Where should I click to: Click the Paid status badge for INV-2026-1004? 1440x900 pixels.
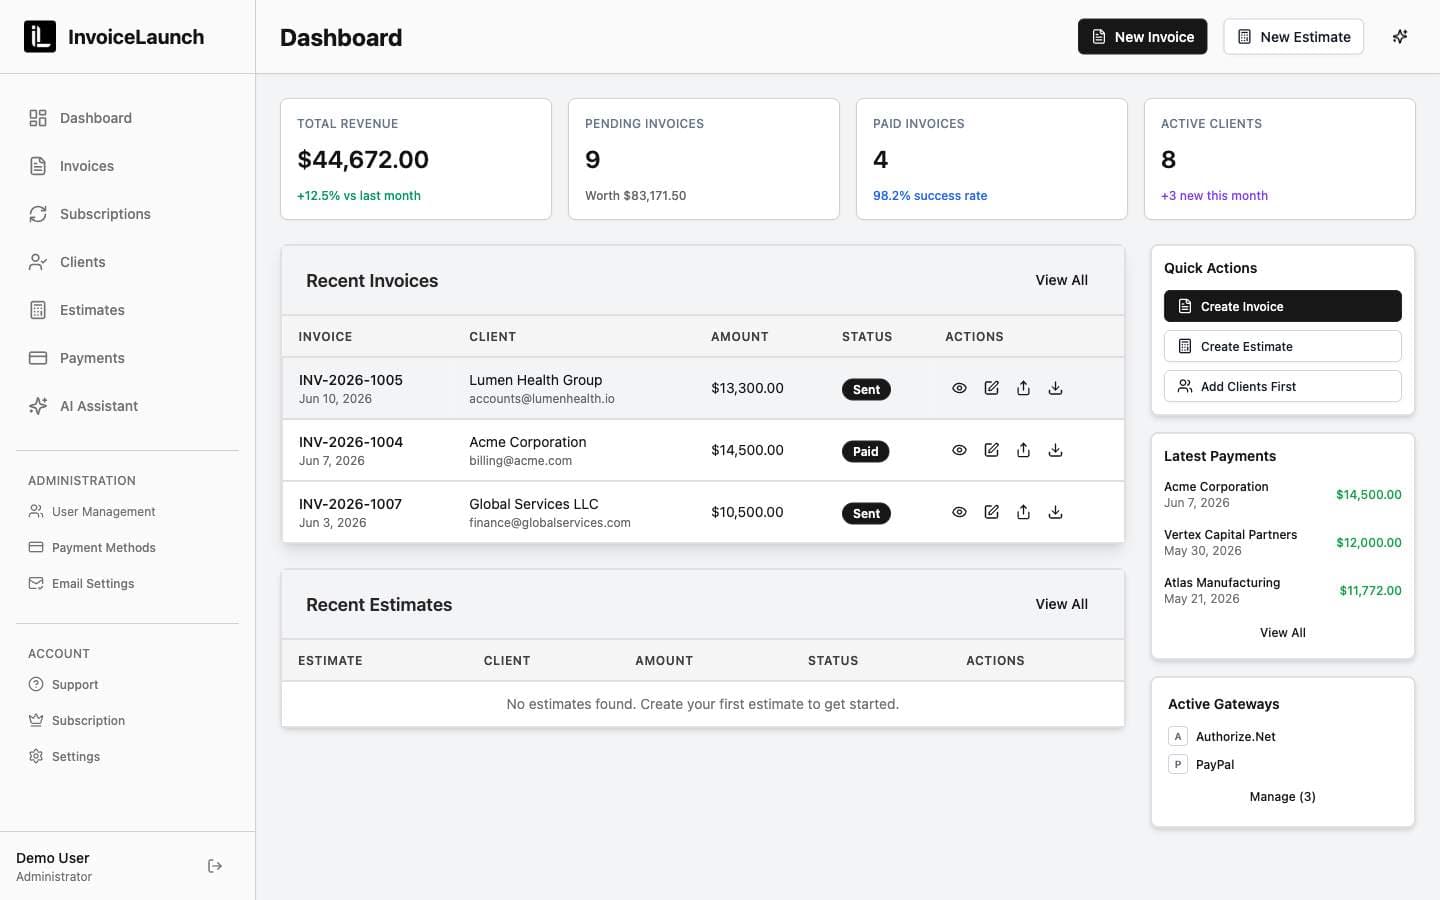[865, 451]
